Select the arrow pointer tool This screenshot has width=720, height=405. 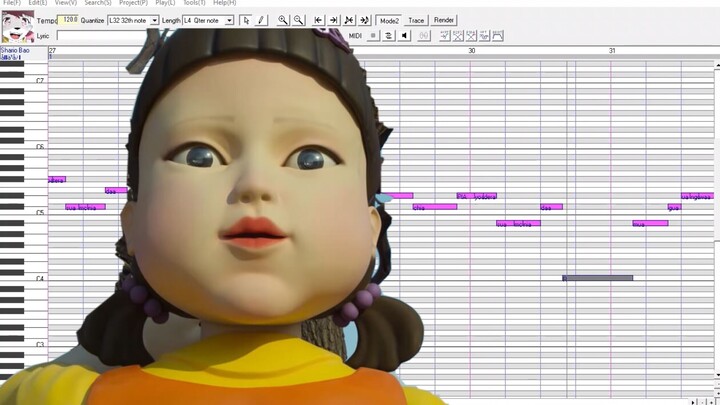(246, 20)
